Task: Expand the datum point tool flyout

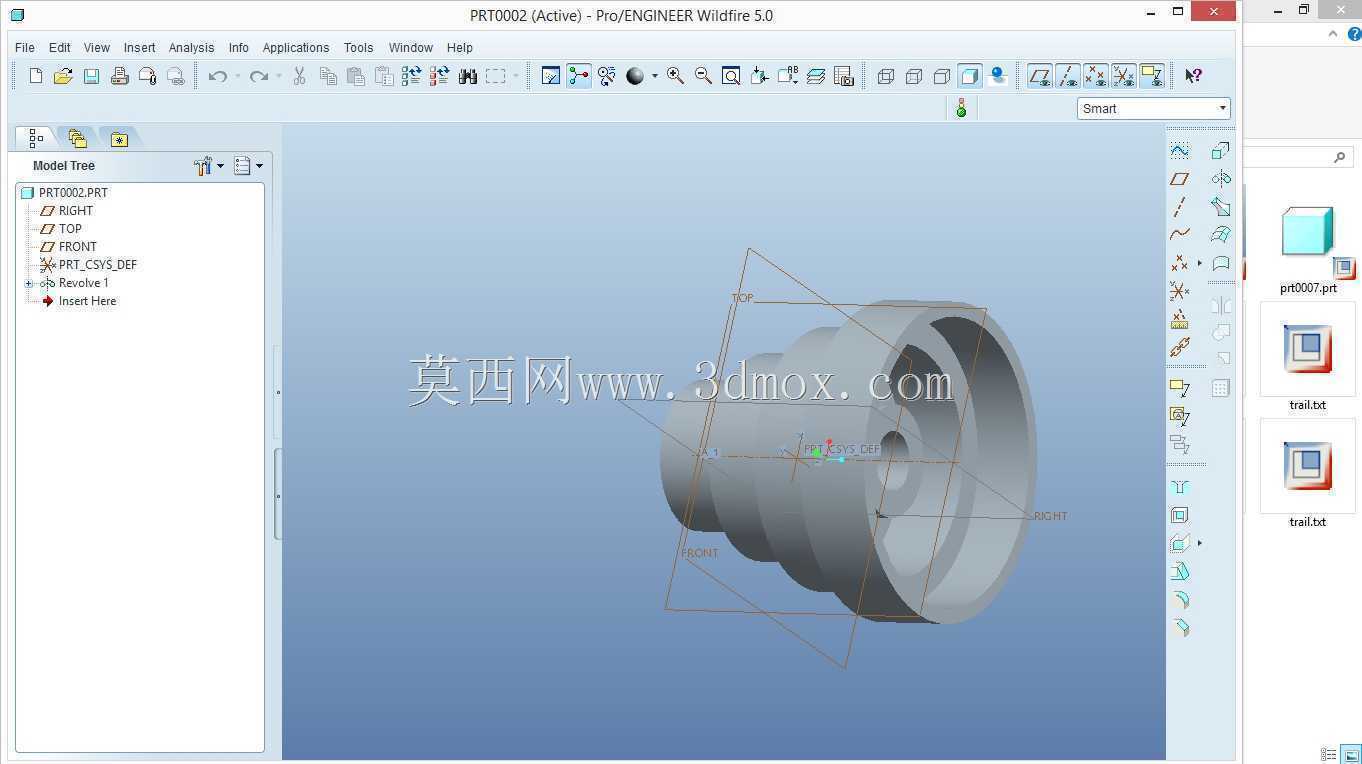Action: tap(1200, 263)
